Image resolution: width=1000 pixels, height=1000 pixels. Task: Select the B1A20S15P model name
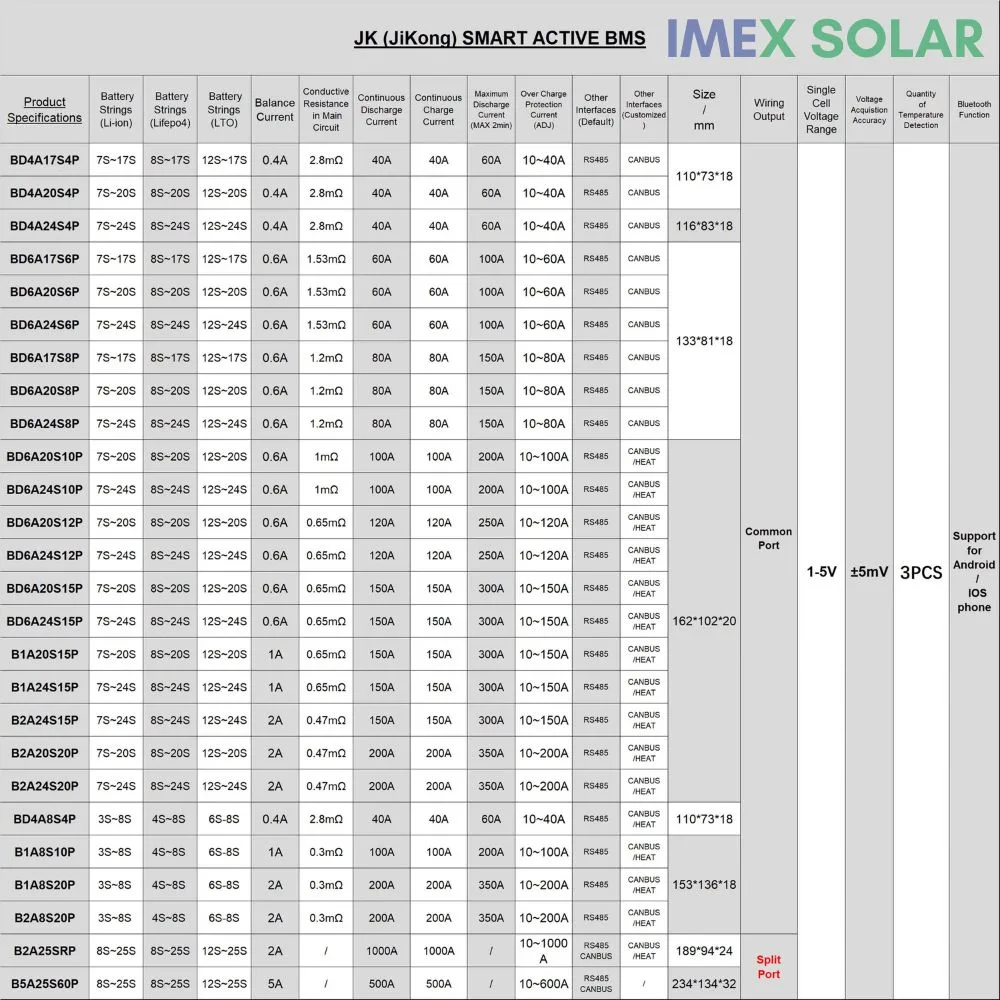tap(45, 654)
